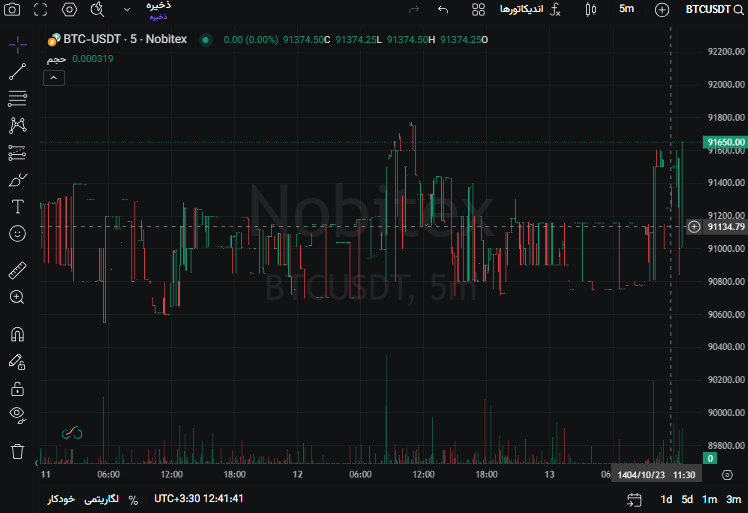
Task: Delete all drawings with trash icon
Action: click(x=17, y=451)
